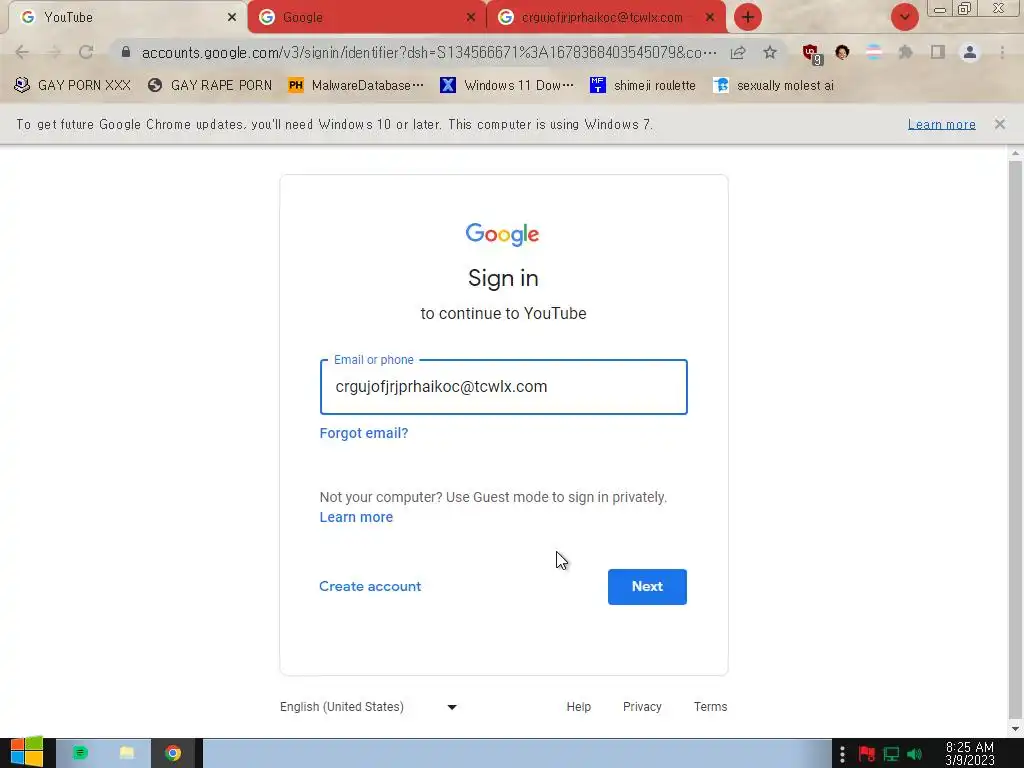Show hidden tray icons

(842, 754)
